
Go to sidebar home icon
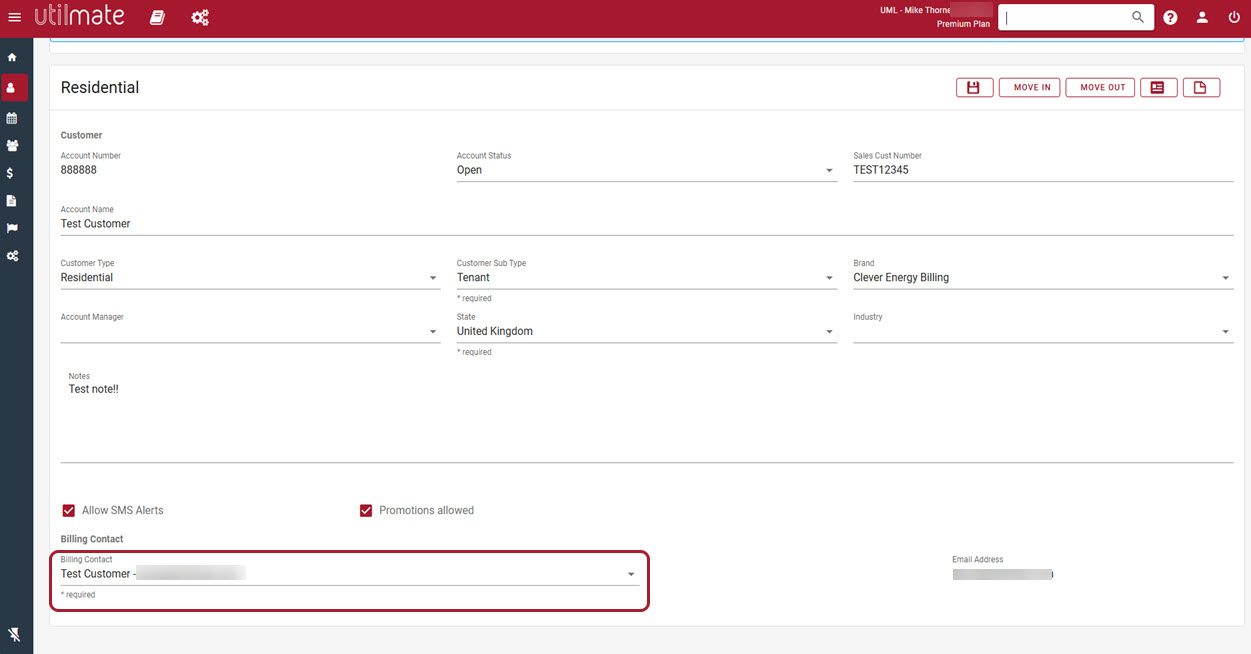(12, 57)
